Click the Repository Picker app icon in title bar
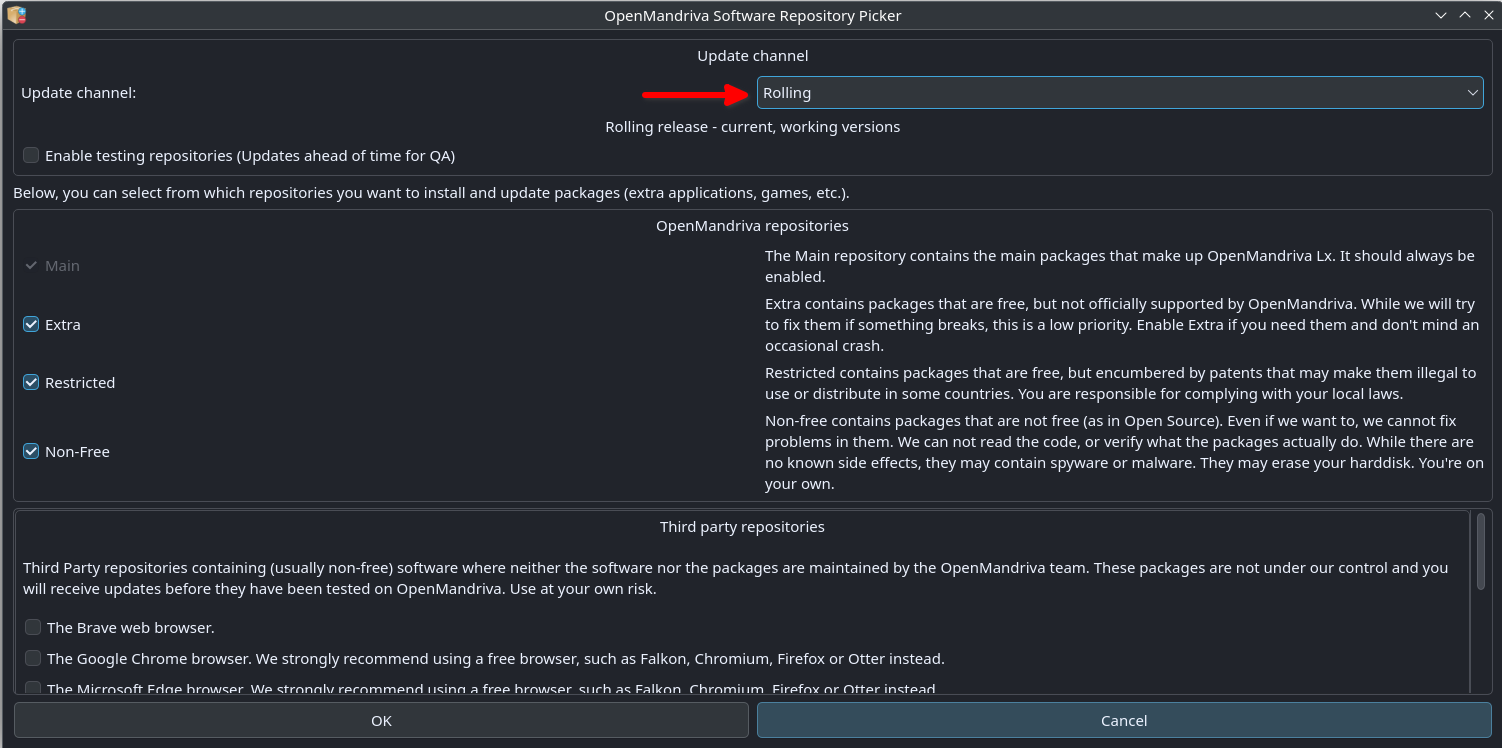This screenshot has height=748, width=1502. tap(16, 15)
